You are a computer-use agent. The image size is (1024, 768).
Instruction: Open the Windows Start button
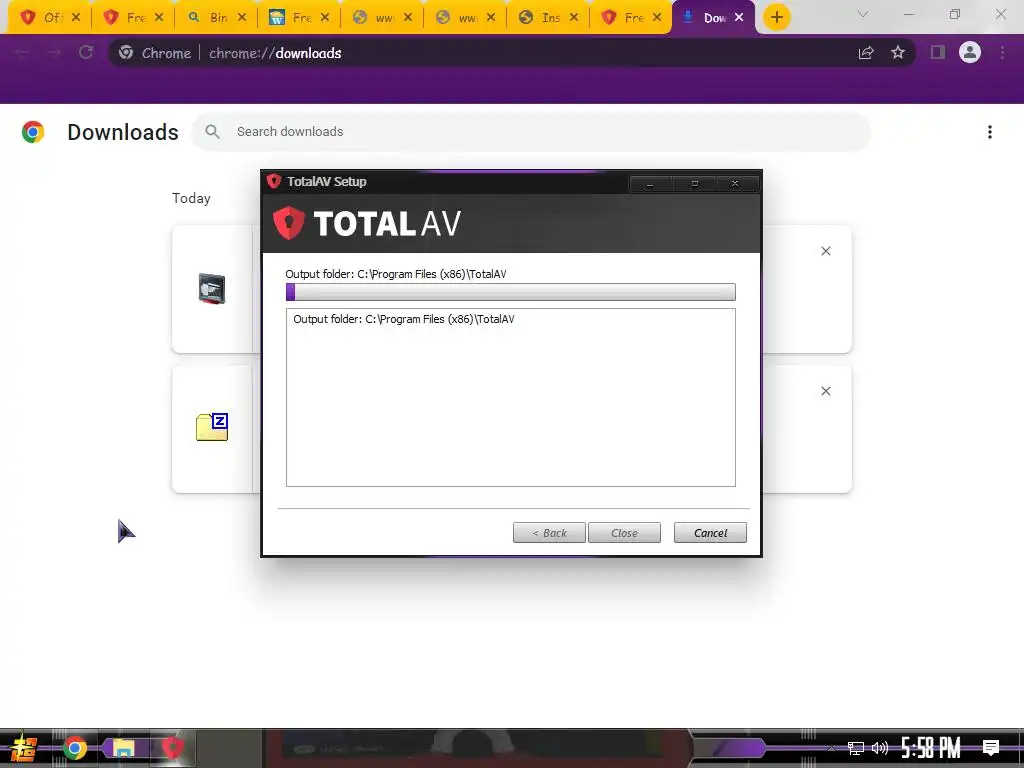coord(24,748)
